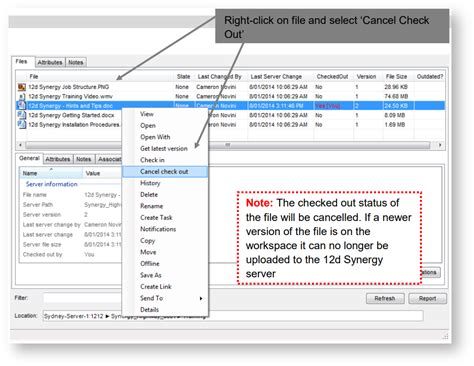474x366 pixels.
Task: Click the Report button
Action: point(427,298)
